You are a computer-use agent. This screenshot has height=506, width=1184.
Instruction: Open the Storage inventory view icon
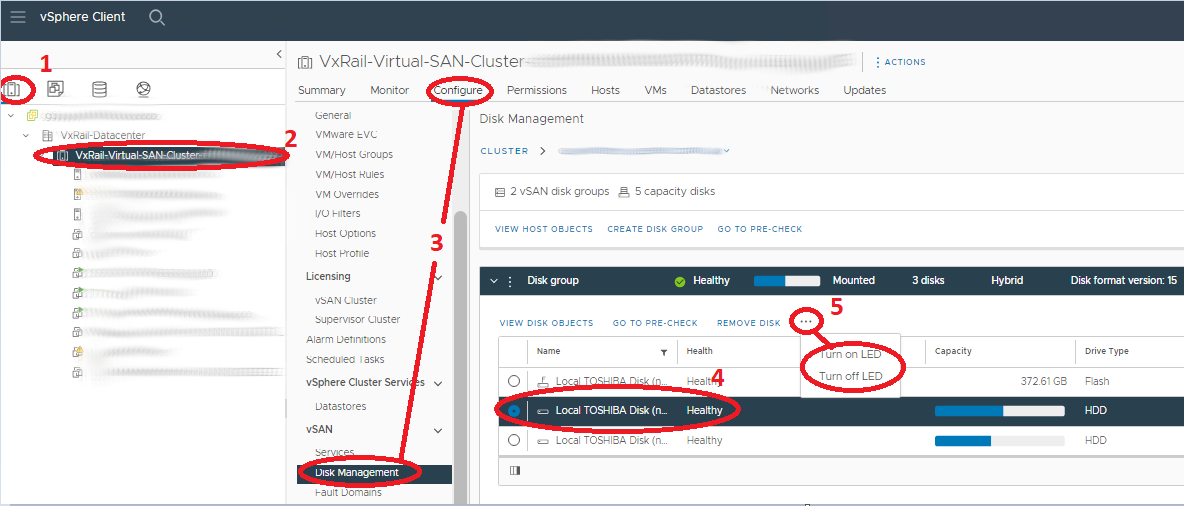(99, 89)
